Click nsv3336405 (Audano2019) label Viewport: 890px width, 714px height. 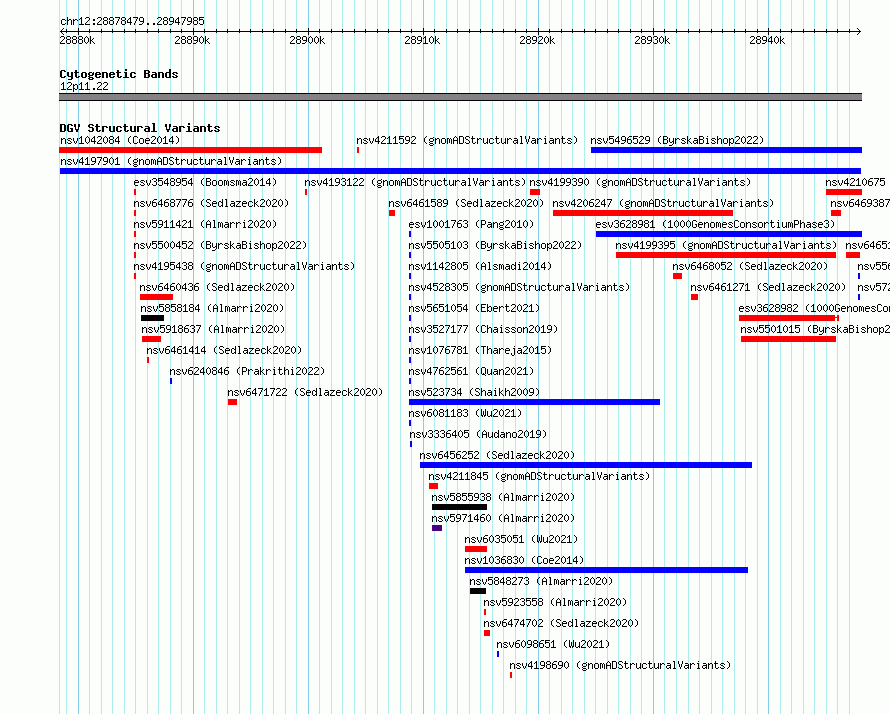point(478,434)
